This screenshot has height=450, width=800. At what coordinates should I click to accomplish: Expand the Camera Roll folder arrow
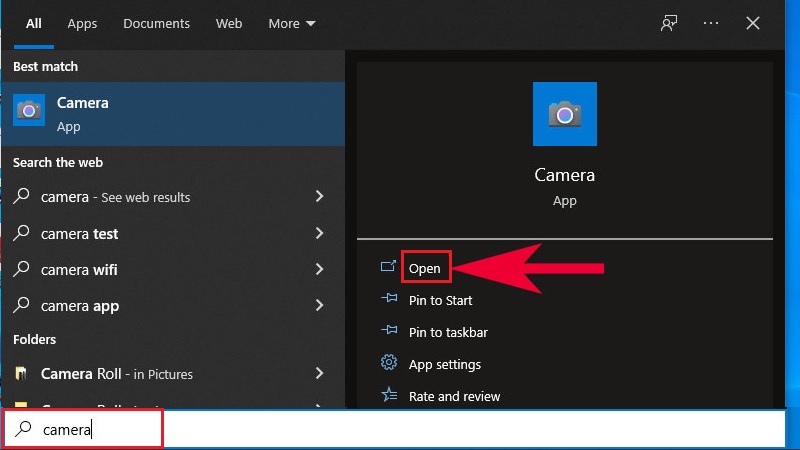click(x=319, y=373)
